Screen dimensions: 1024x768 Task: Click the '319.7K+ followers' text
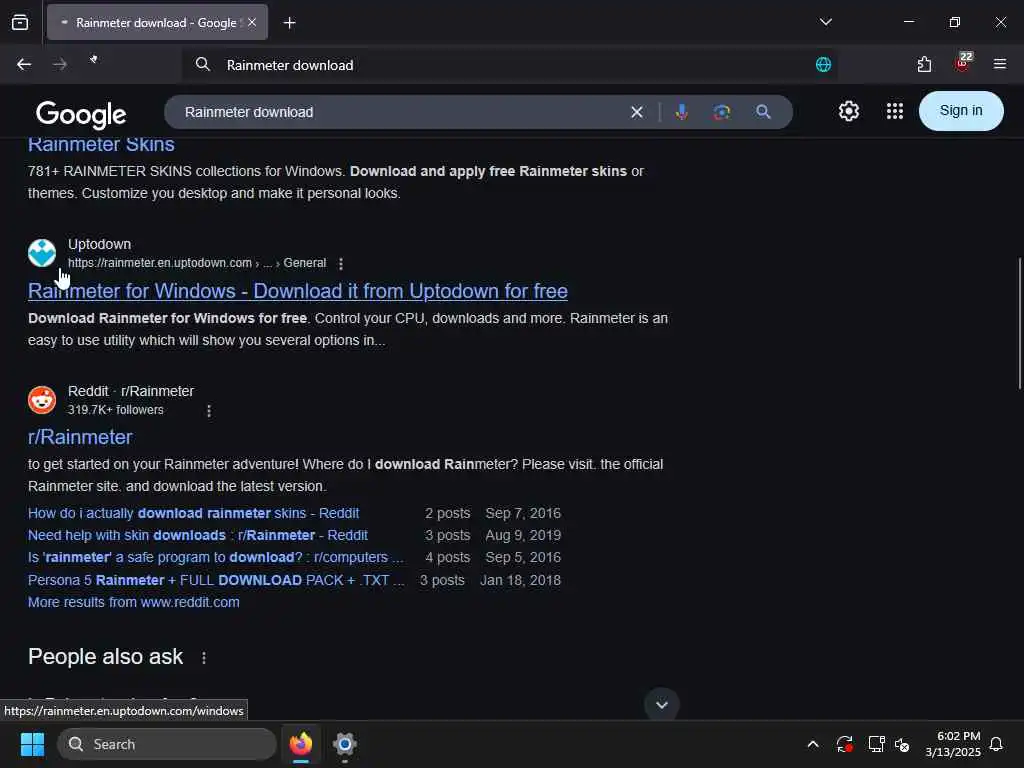[116, 410]
